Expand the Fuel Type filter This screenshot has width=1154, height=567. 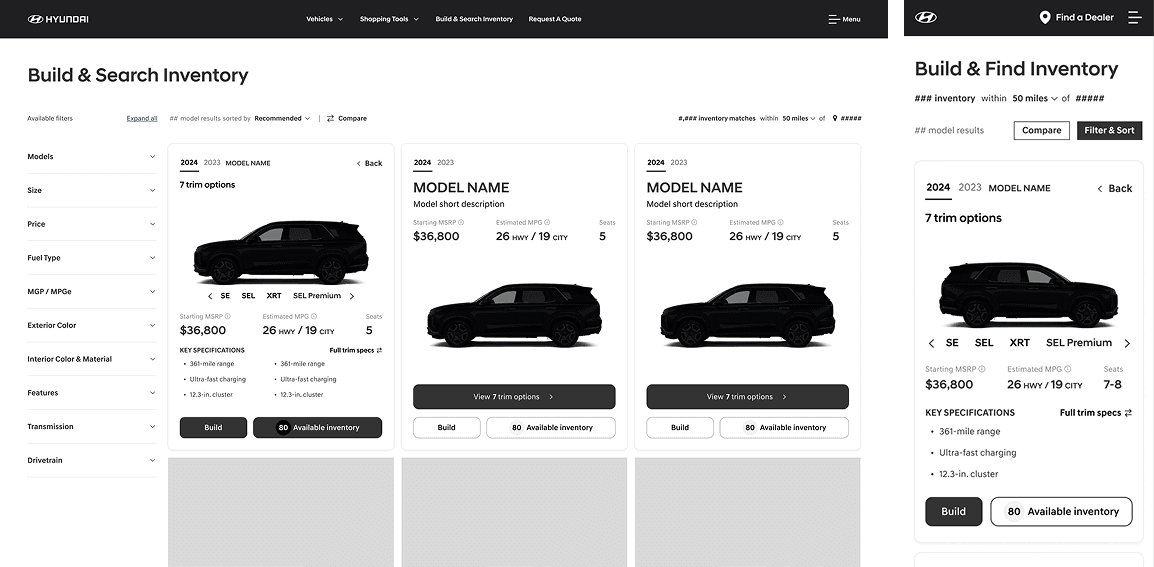pyautogui.click(x=92, y=258)
